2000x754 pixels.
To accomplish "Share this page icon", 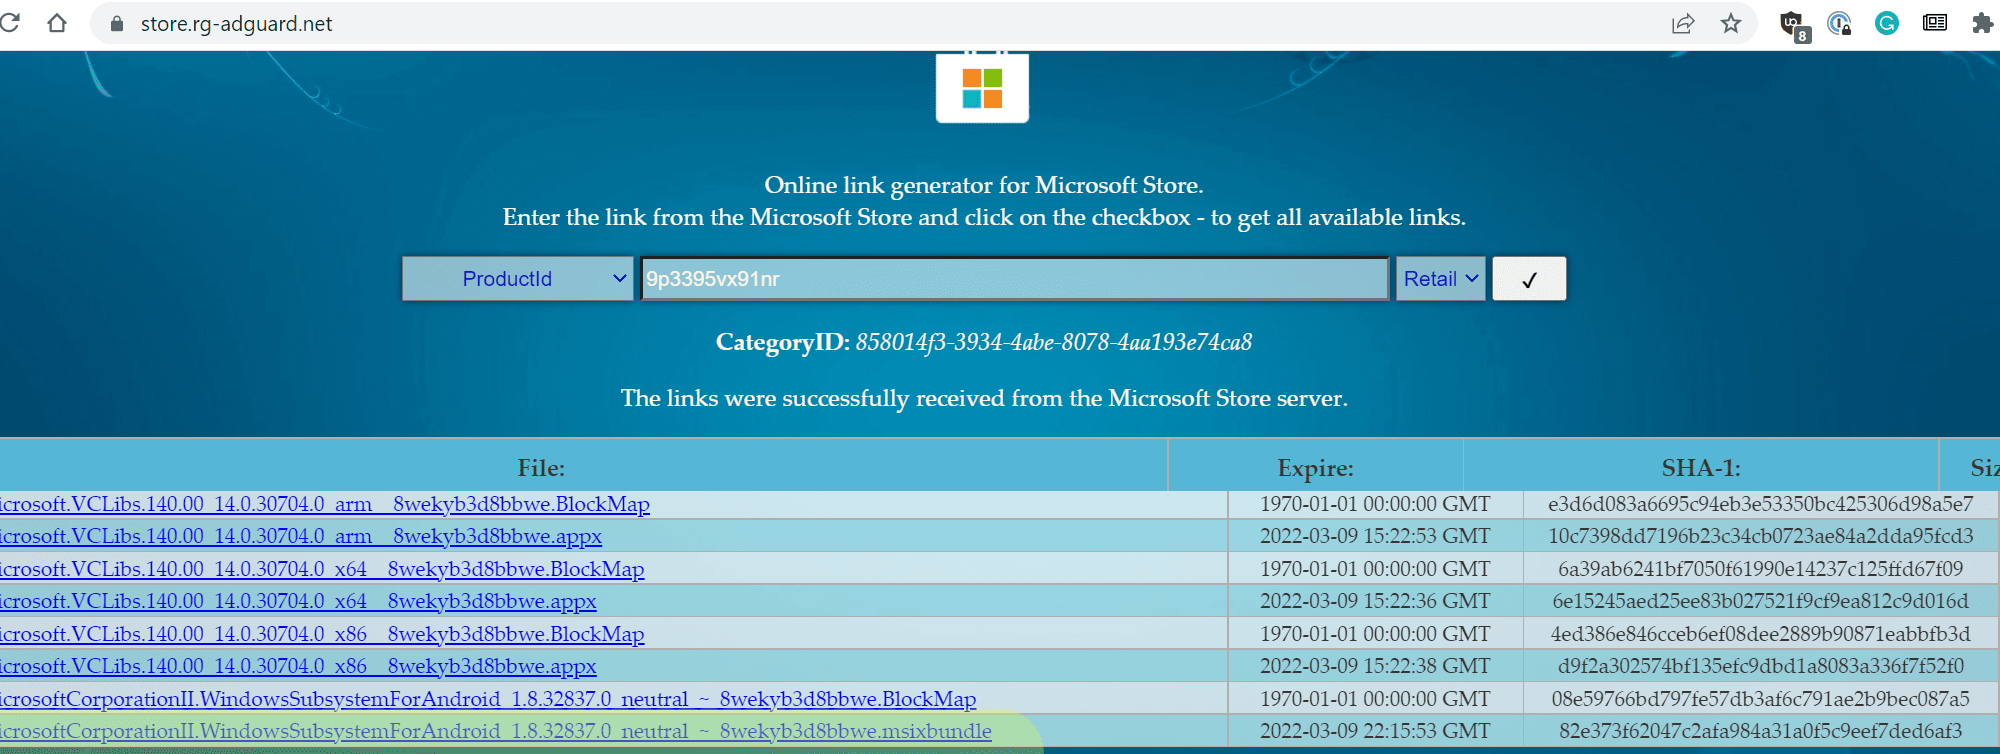I will coord(1683,23).
